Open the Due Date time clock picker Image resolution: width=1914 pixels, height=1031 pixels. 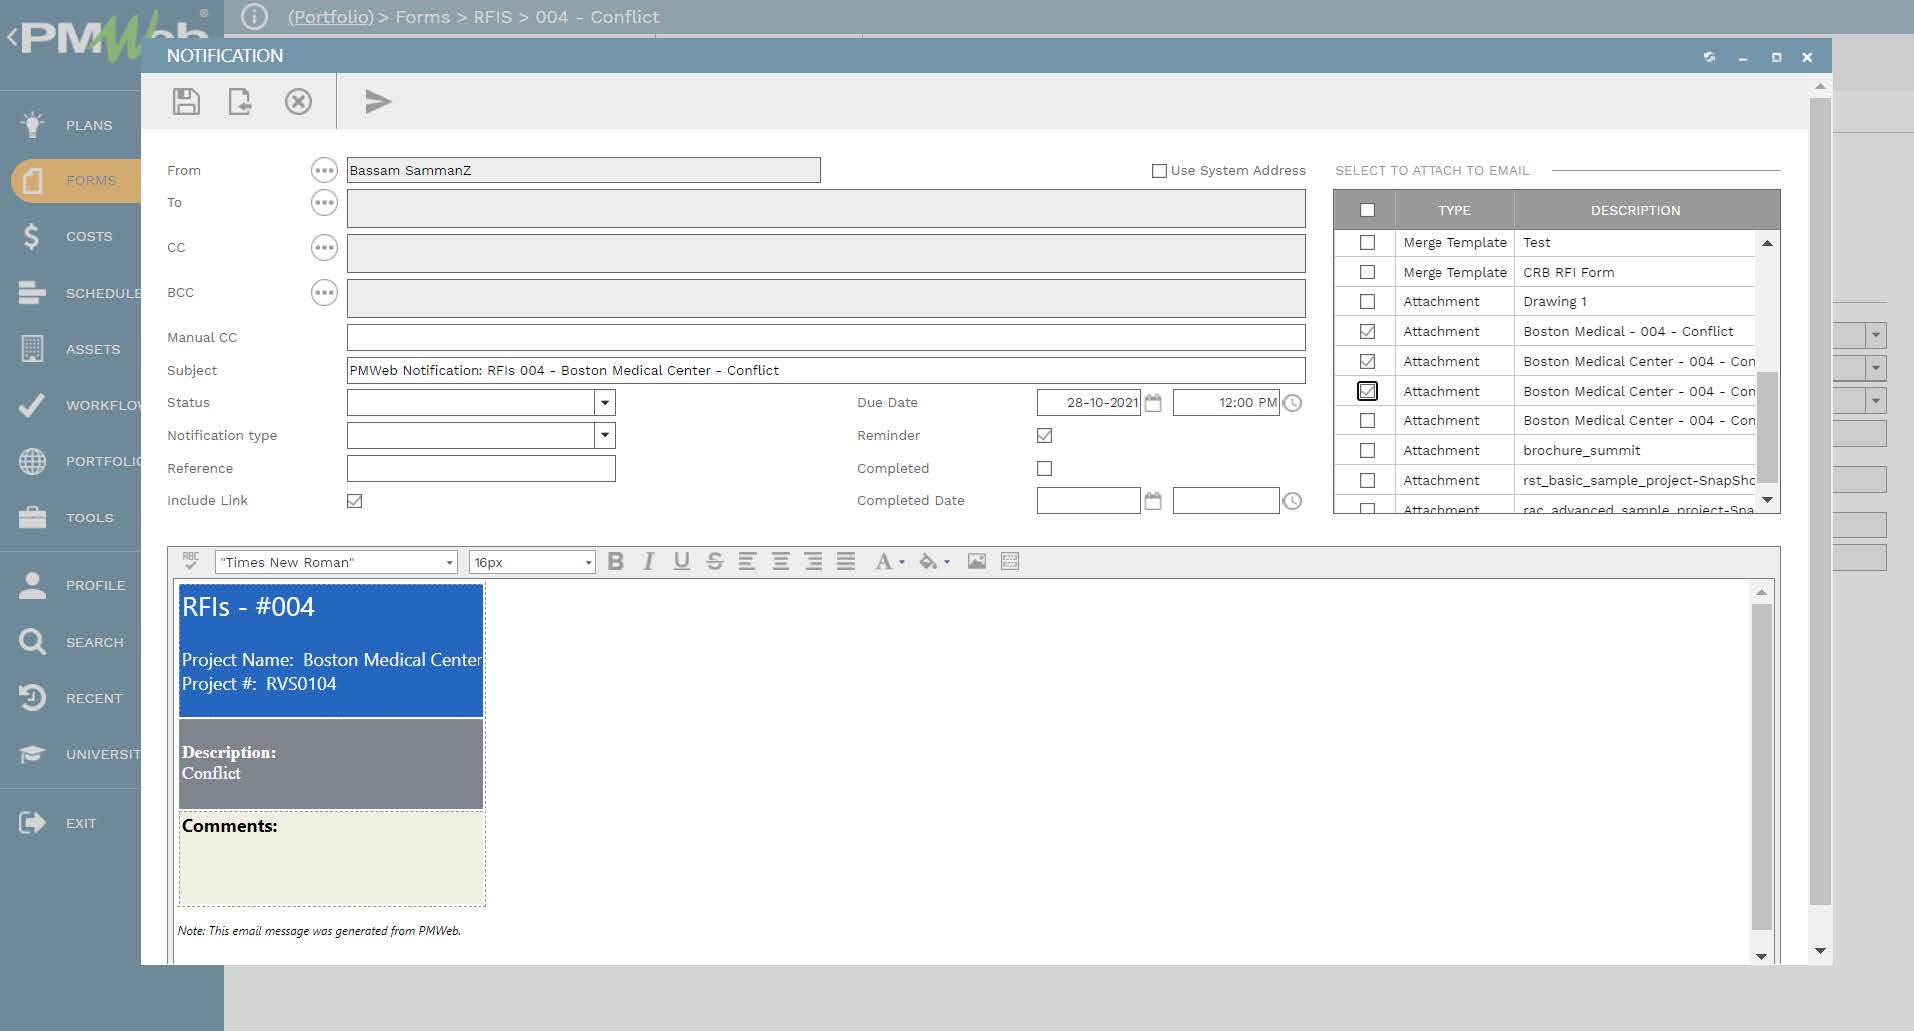pyautogui.click(x=1293, y=403)
